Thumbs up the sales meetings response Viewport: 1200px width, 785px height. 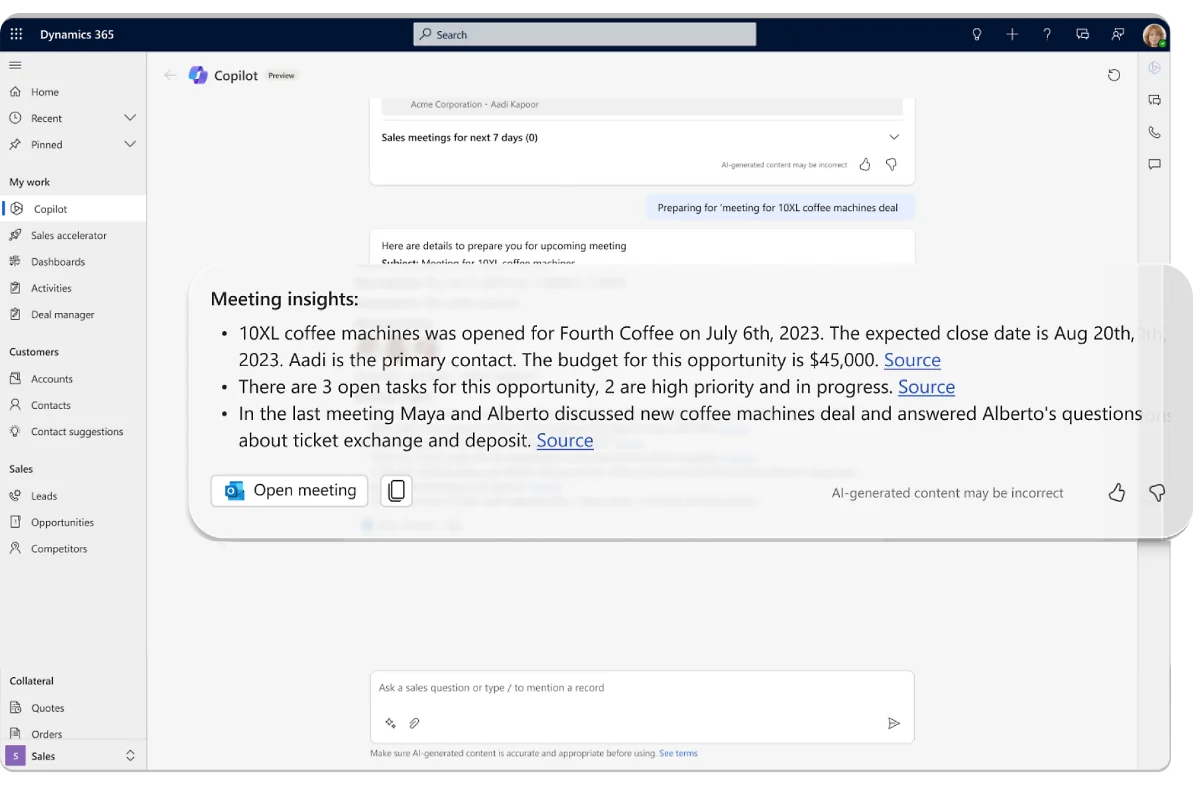(865, 164)
